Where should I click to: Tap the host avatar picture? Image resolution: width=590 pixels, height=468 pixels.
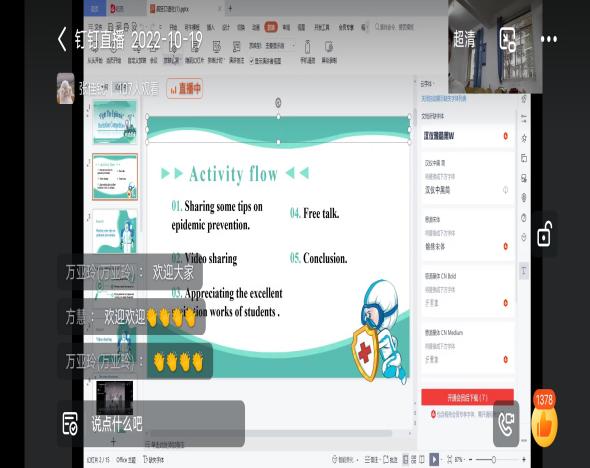click(65, 88)
